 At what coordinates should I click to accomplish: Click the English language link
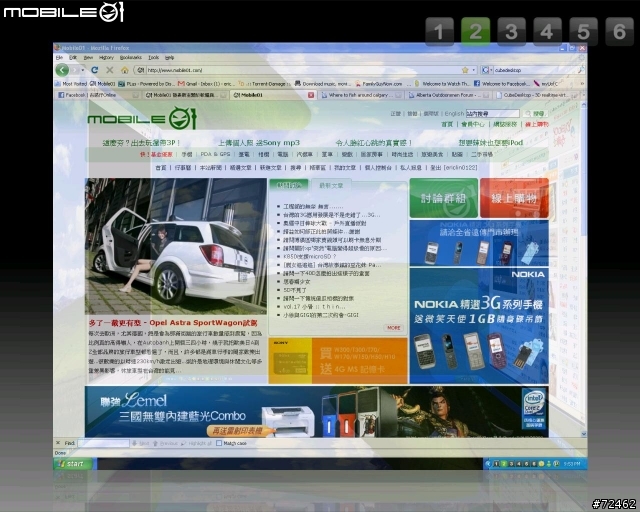(x=454, y=114)
